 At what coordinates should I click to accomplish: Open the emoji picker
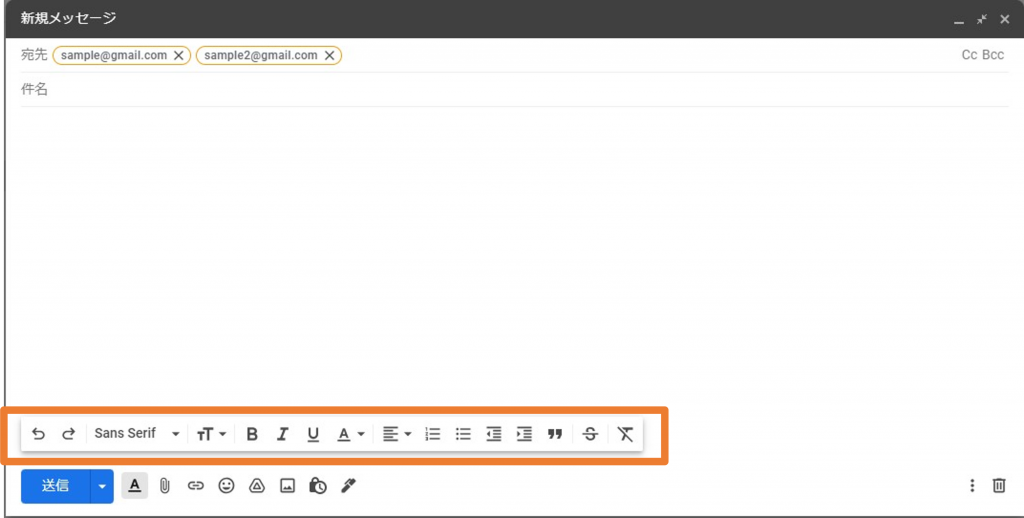tap(226, 485)
